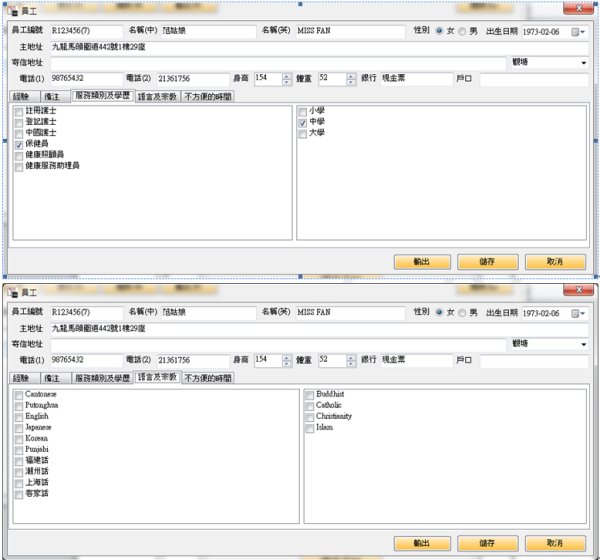Click 體重 spinner arrows in upper window

point(351,79)
